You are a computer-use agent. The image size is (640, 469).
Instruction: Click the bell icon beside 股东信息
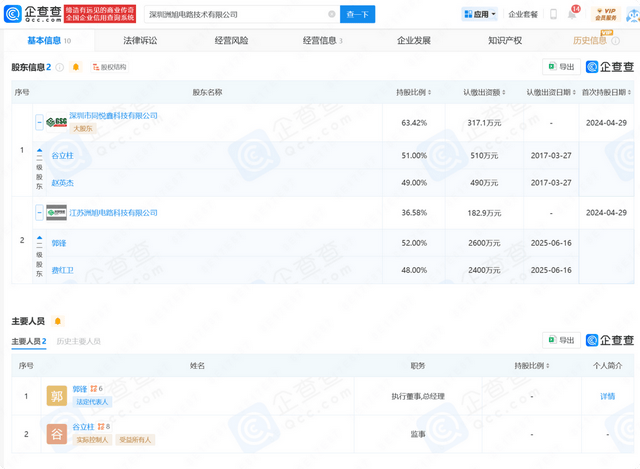(x=76, y=67)
